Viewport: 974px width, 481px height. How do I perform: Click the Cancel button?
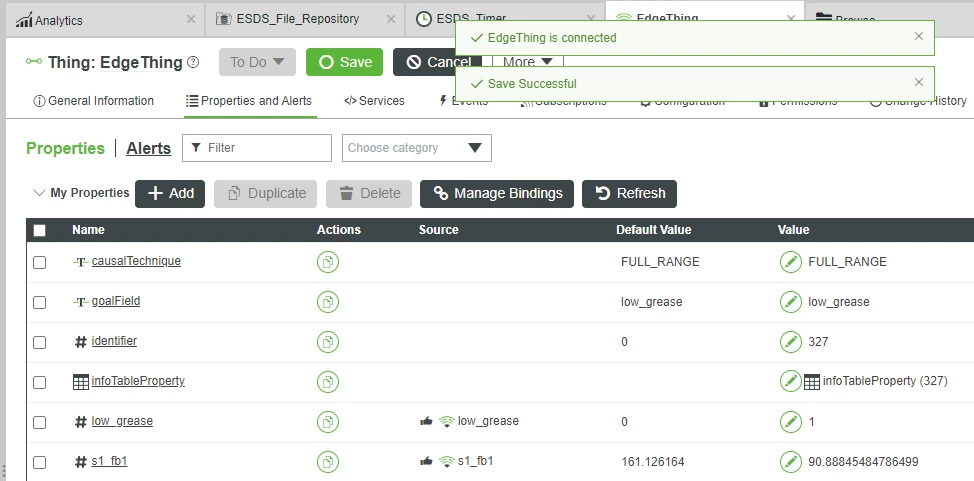437,62
